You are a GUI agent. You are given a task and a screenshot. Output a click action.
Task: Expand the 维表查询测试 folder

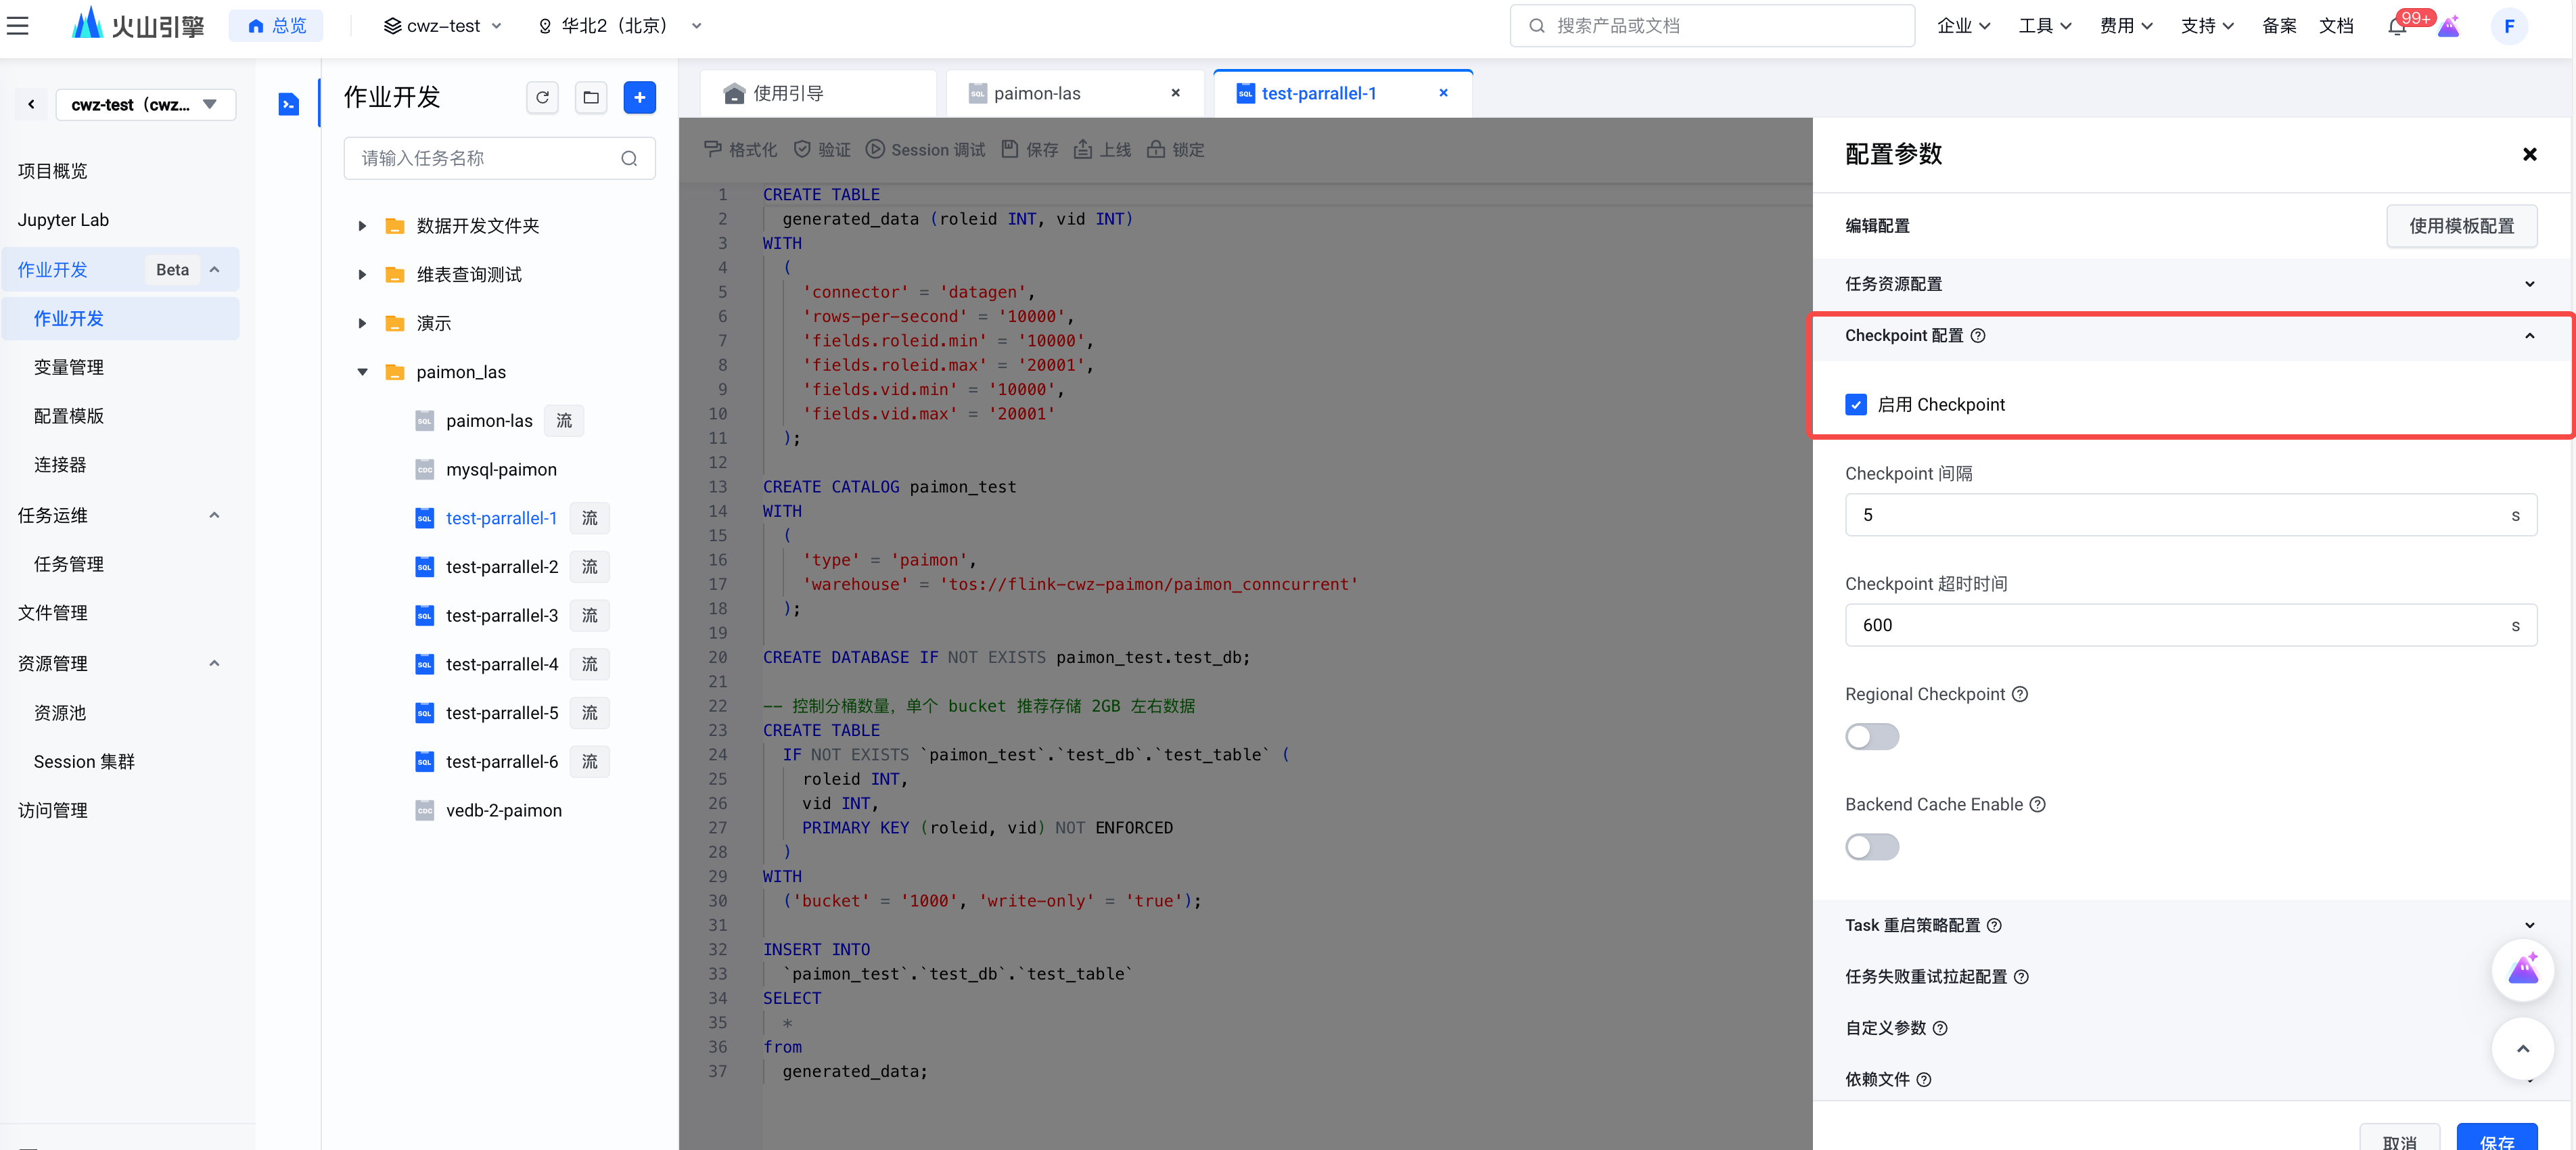pyautogui.click(x=362, y=275)
